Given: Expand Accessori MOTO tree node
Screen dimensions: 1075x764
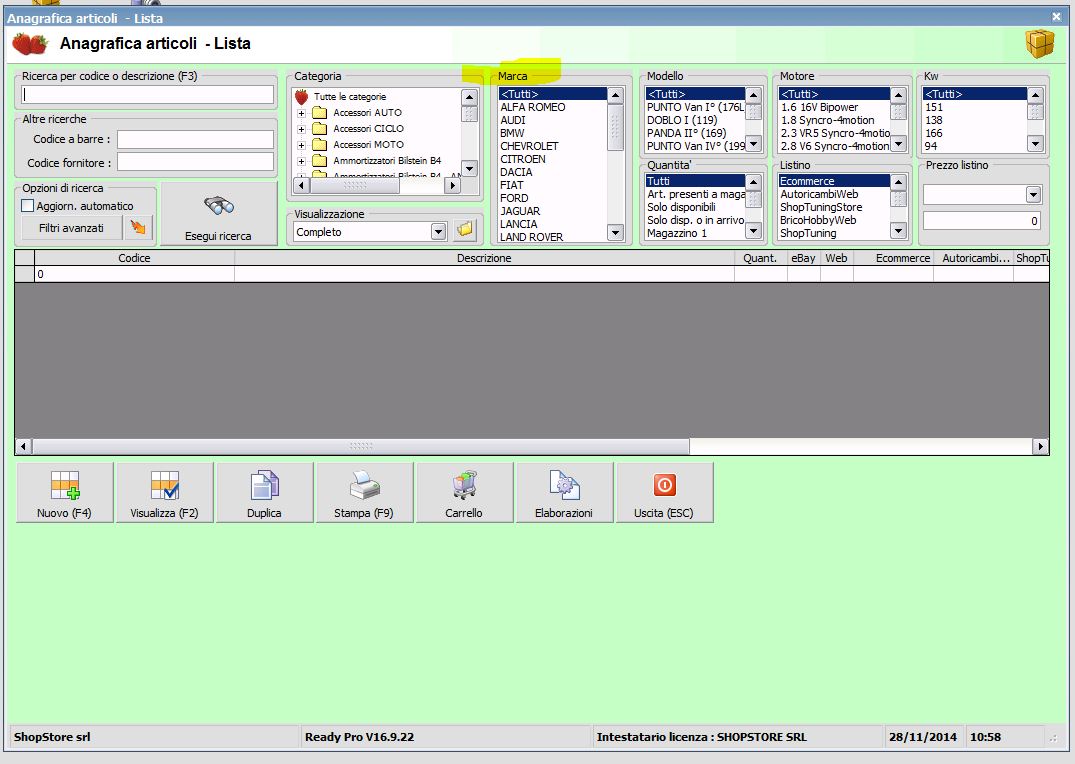Looking at the screenshot, I should pos(301,145).
